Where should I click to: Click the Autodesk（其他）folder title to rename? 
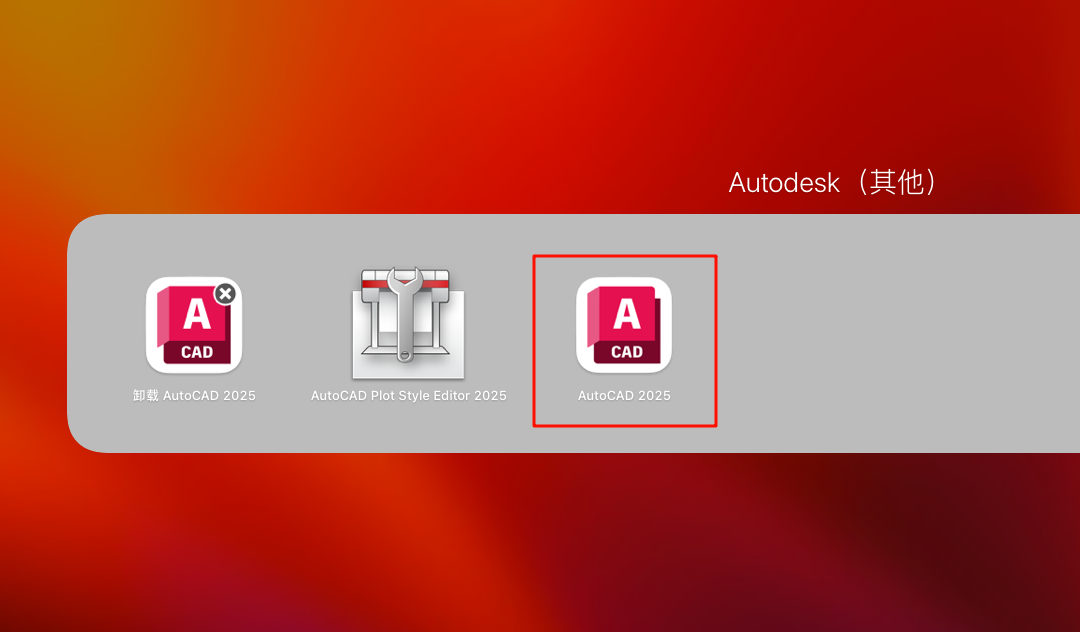(x=832, y=183)
